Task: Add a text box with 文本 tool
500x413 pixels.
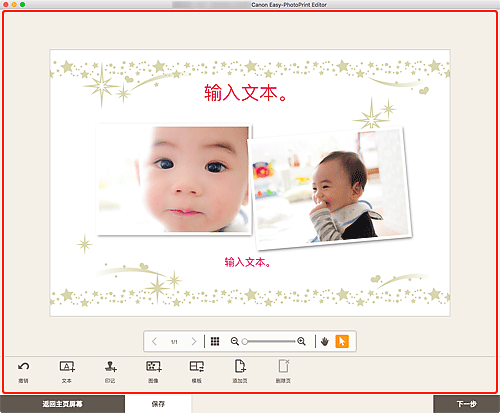Action: click(x=67, y=367)
